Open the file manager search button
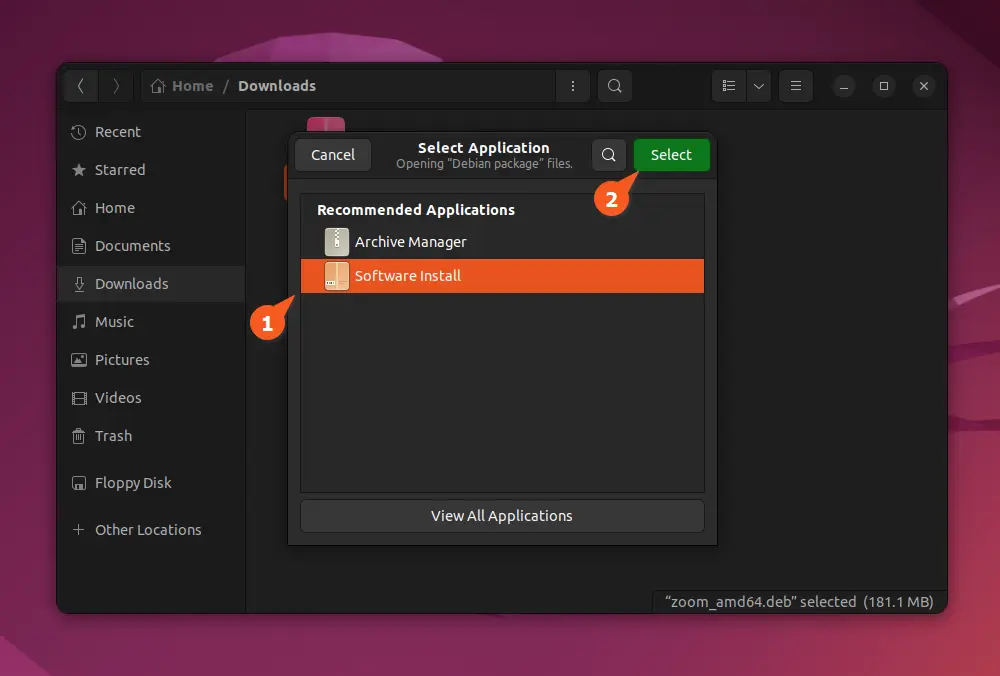 [615, 86]
